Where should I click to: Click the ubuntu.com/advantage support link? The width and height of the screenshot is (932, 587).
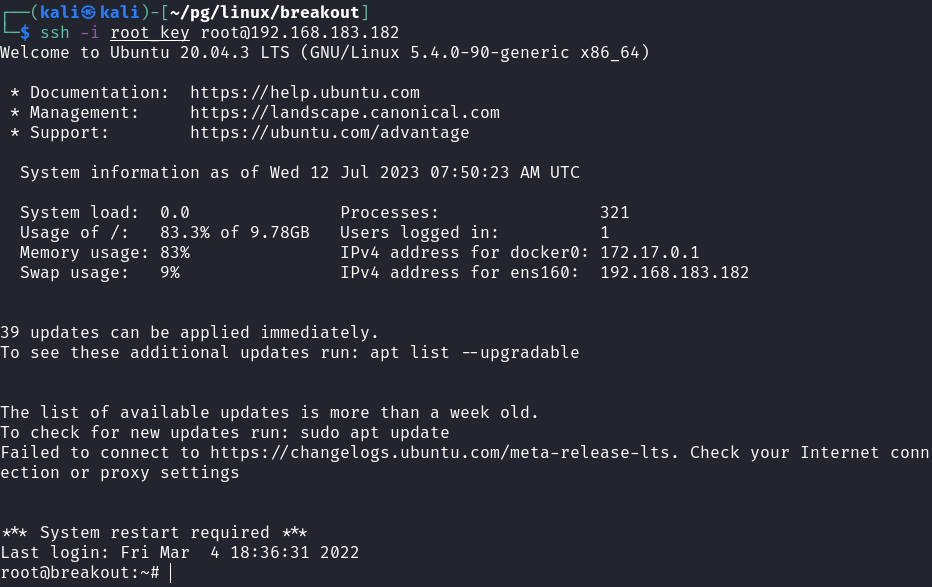pos(330,133)
